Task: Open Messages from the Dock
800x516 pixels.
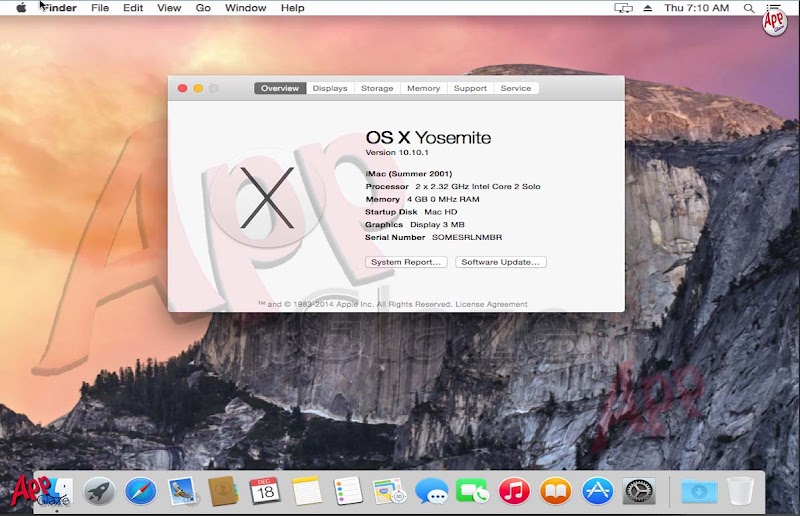Action: click(432, 492)
